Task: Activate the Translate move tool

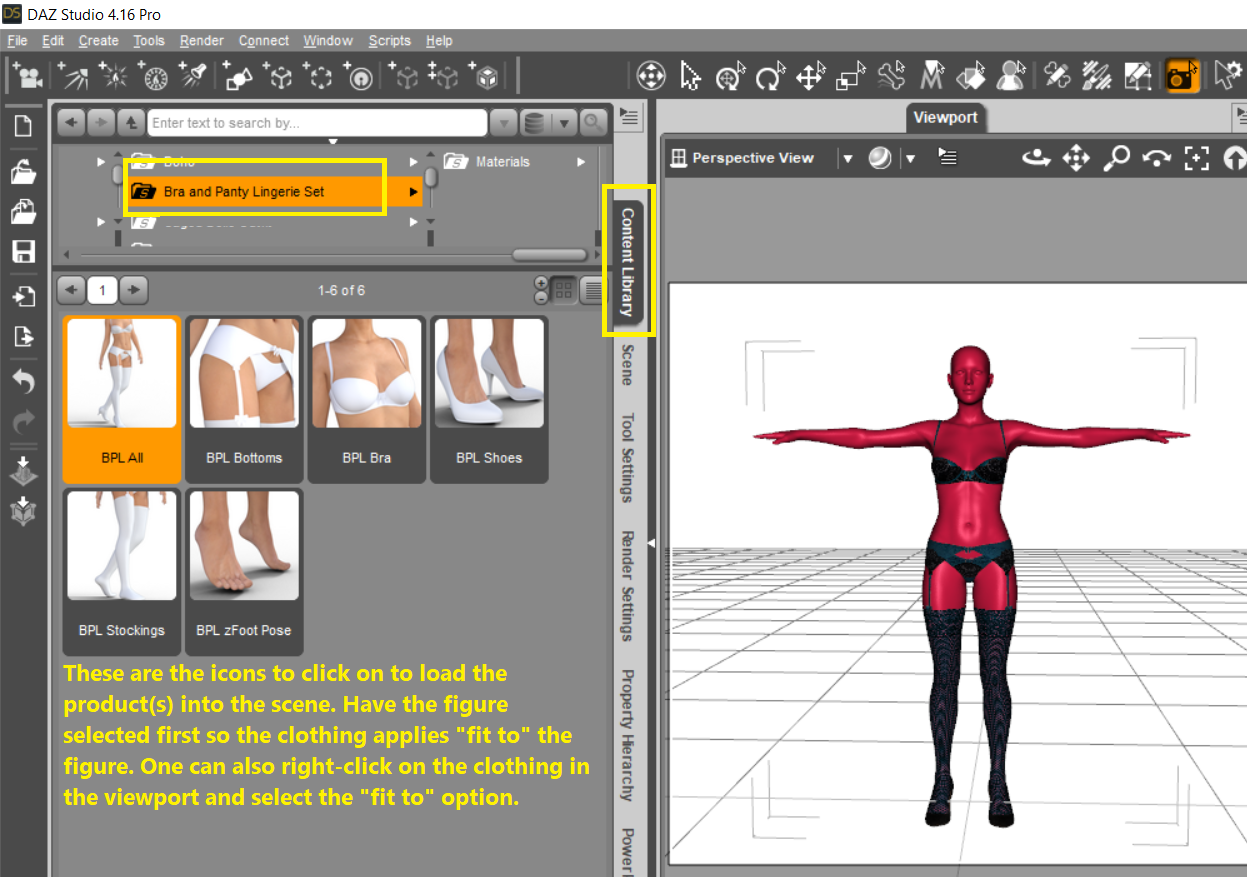Action: (x=810, y=76)
